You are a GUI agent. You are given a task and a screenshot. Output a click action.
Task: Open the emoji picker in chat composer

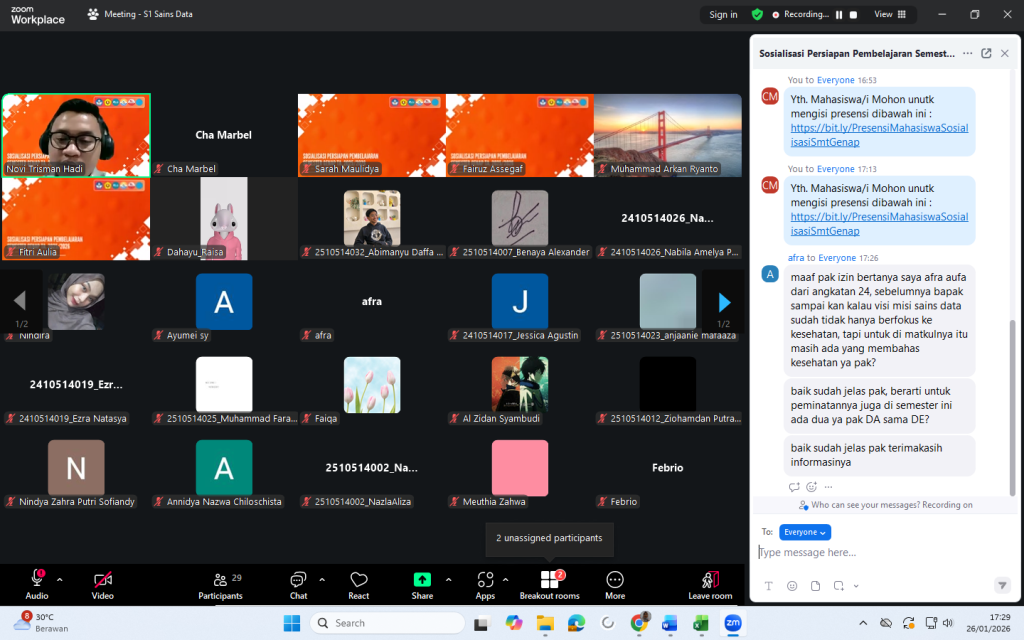(792, 585)
